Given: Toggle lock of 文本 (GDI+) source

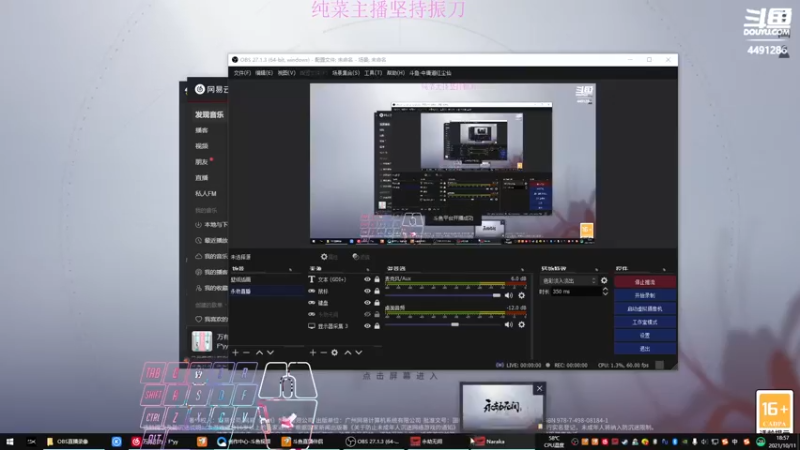Looking at the screenshot, I should [x=377, y=280].
